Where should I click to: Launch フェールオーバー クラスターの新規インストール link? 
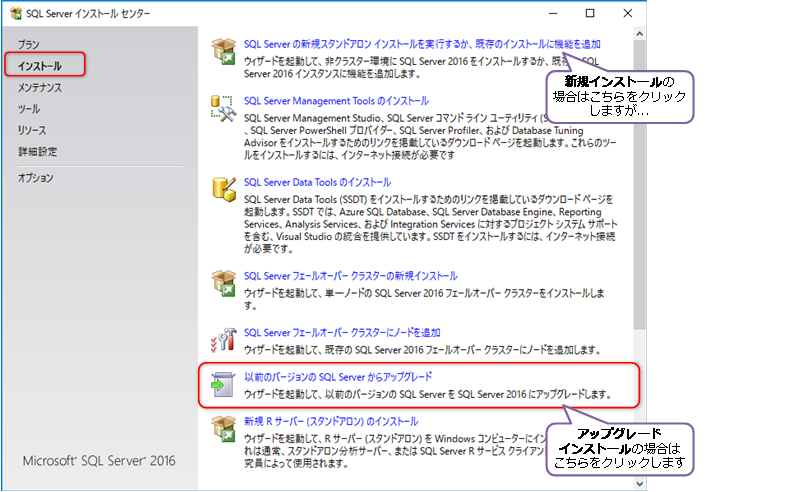click(x=351, y=276)
